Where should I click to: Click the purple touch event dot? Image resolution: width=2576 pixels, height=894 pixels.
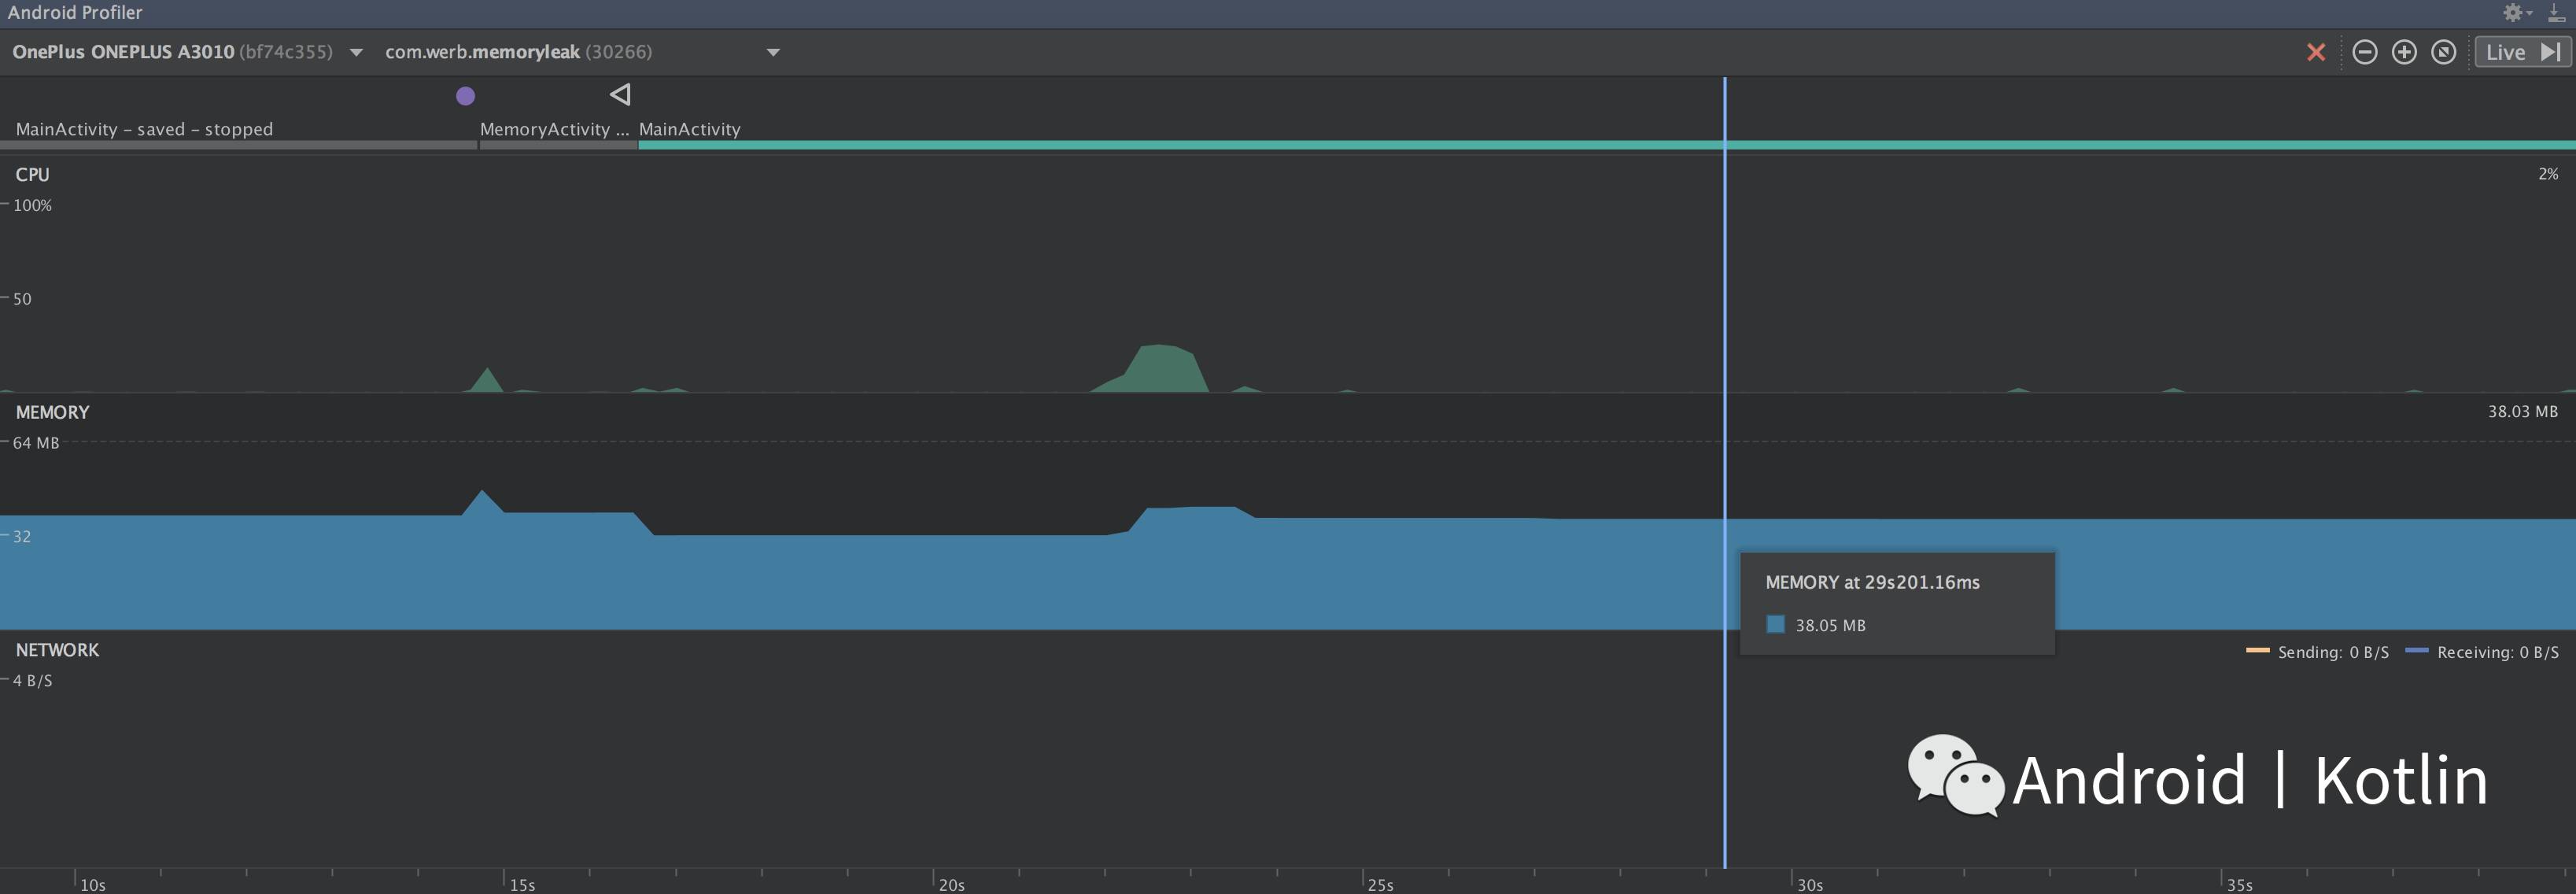465,96
